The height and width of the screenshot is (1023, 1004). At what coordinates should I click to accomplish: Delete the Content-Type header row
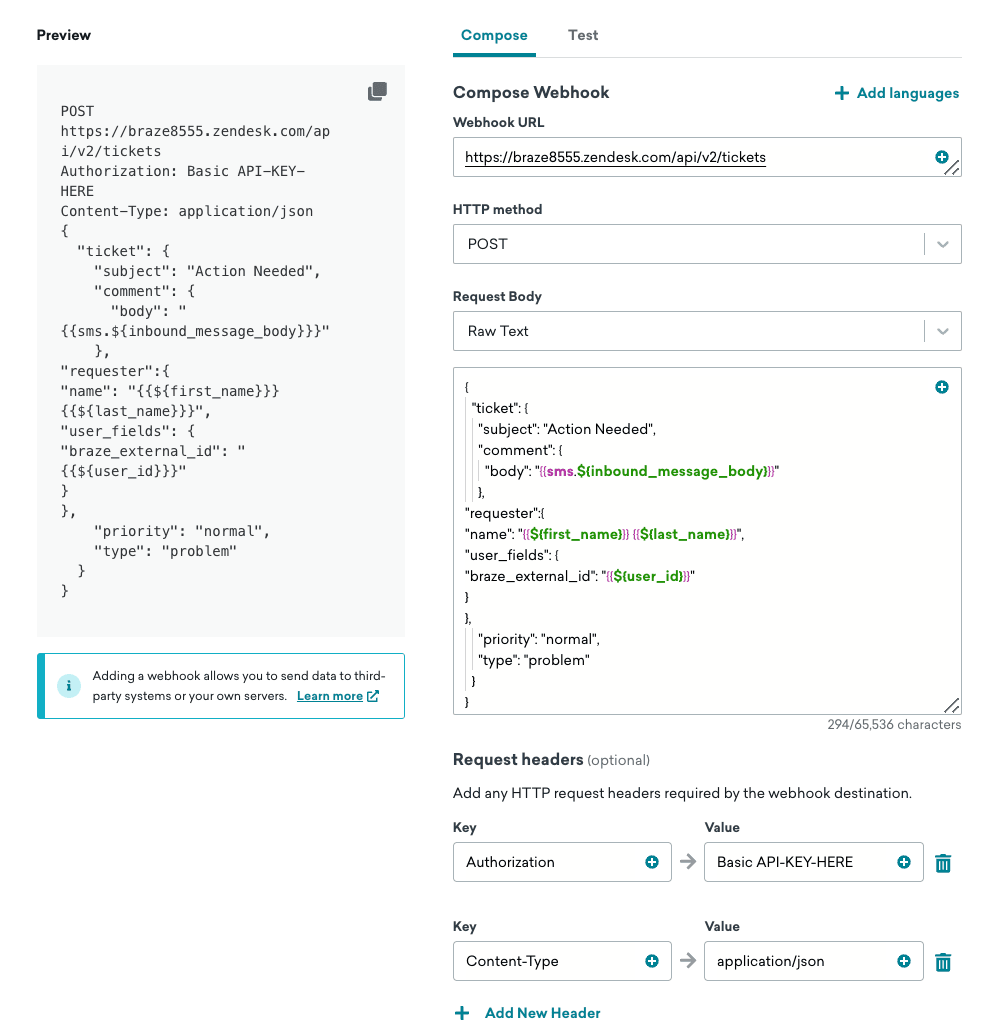click(x=942, y=962)
